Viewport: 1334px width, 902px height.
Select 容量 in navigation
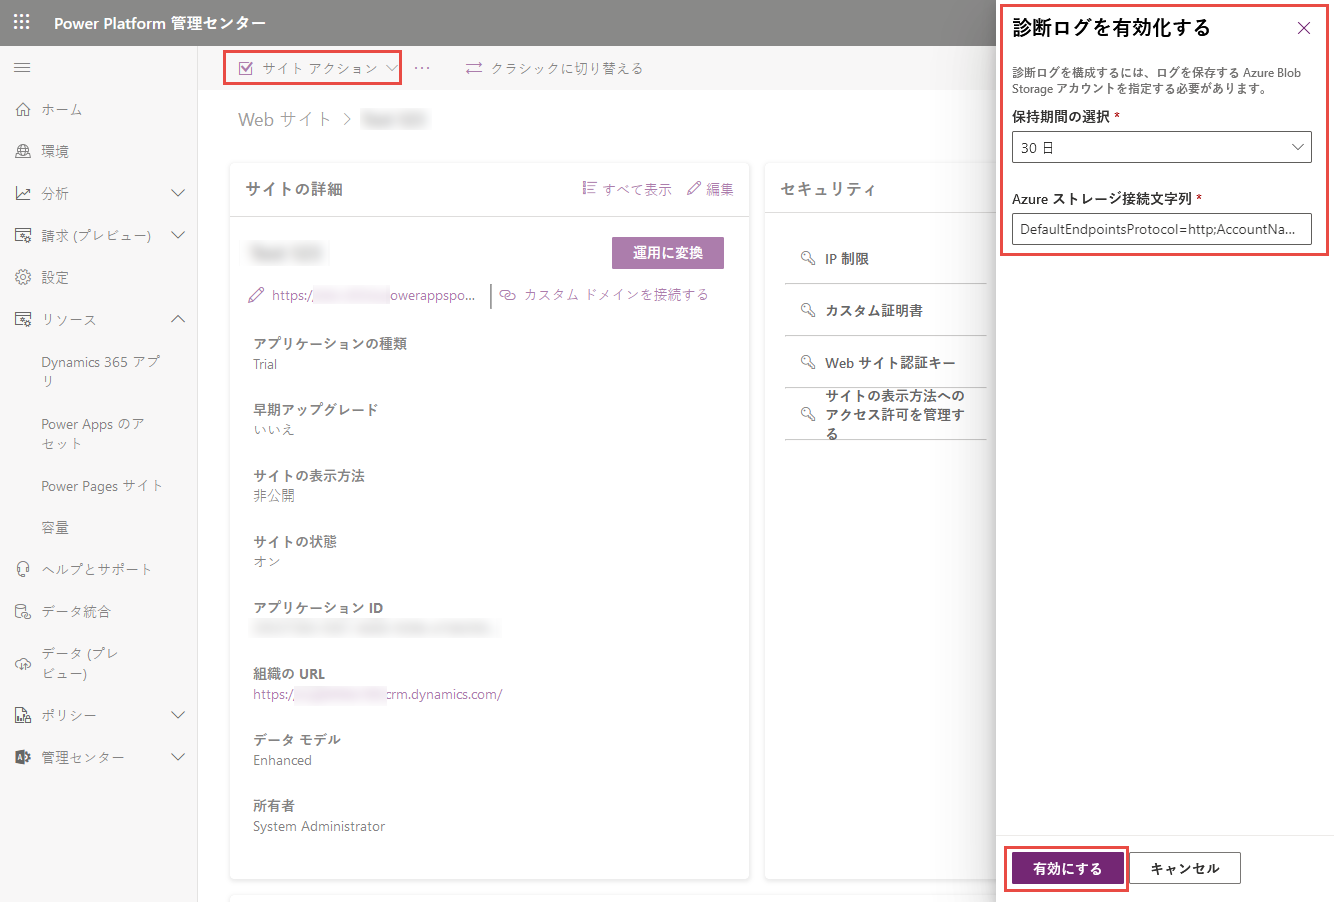pyautogui.click(x=55, y=527)
